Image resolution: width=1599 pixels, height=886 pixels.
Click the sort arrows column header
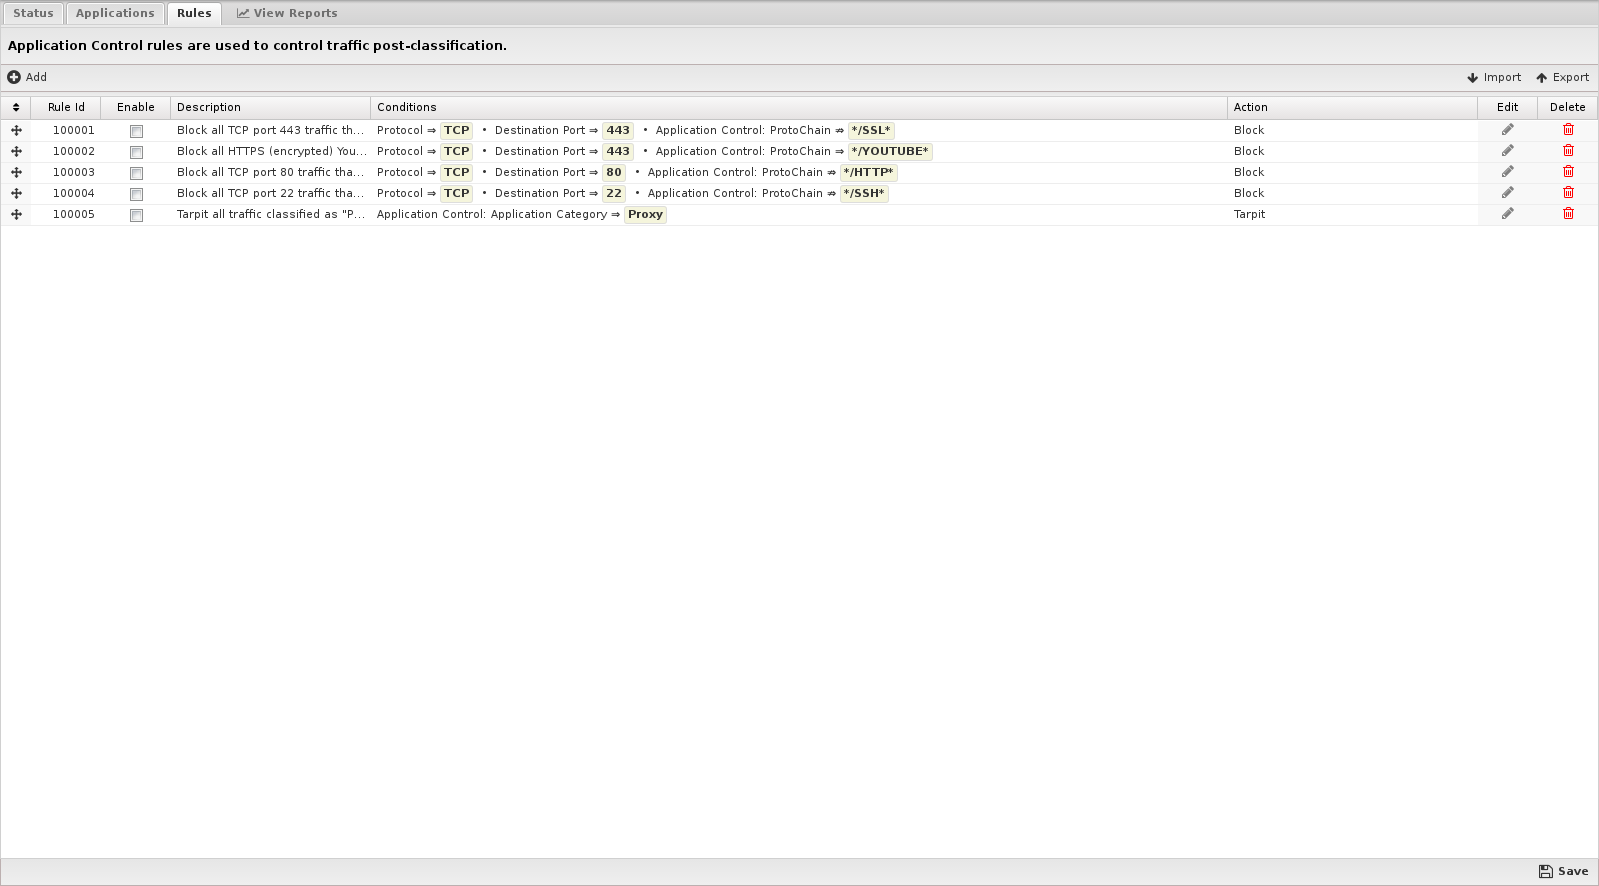[16, 107]
